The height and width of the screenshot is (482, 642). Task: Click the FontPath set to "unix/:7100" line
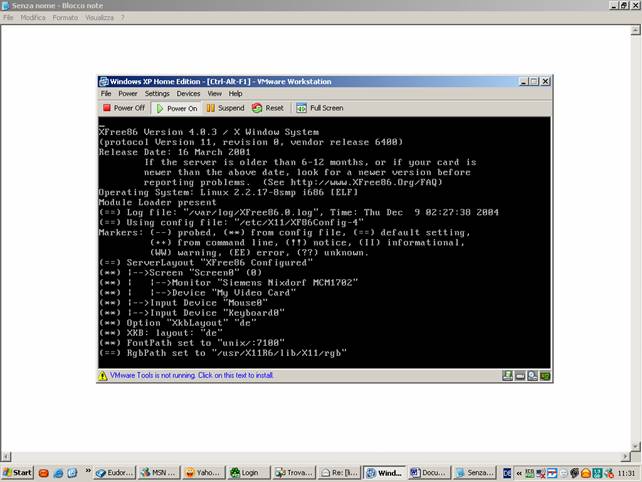click(192, 343)
